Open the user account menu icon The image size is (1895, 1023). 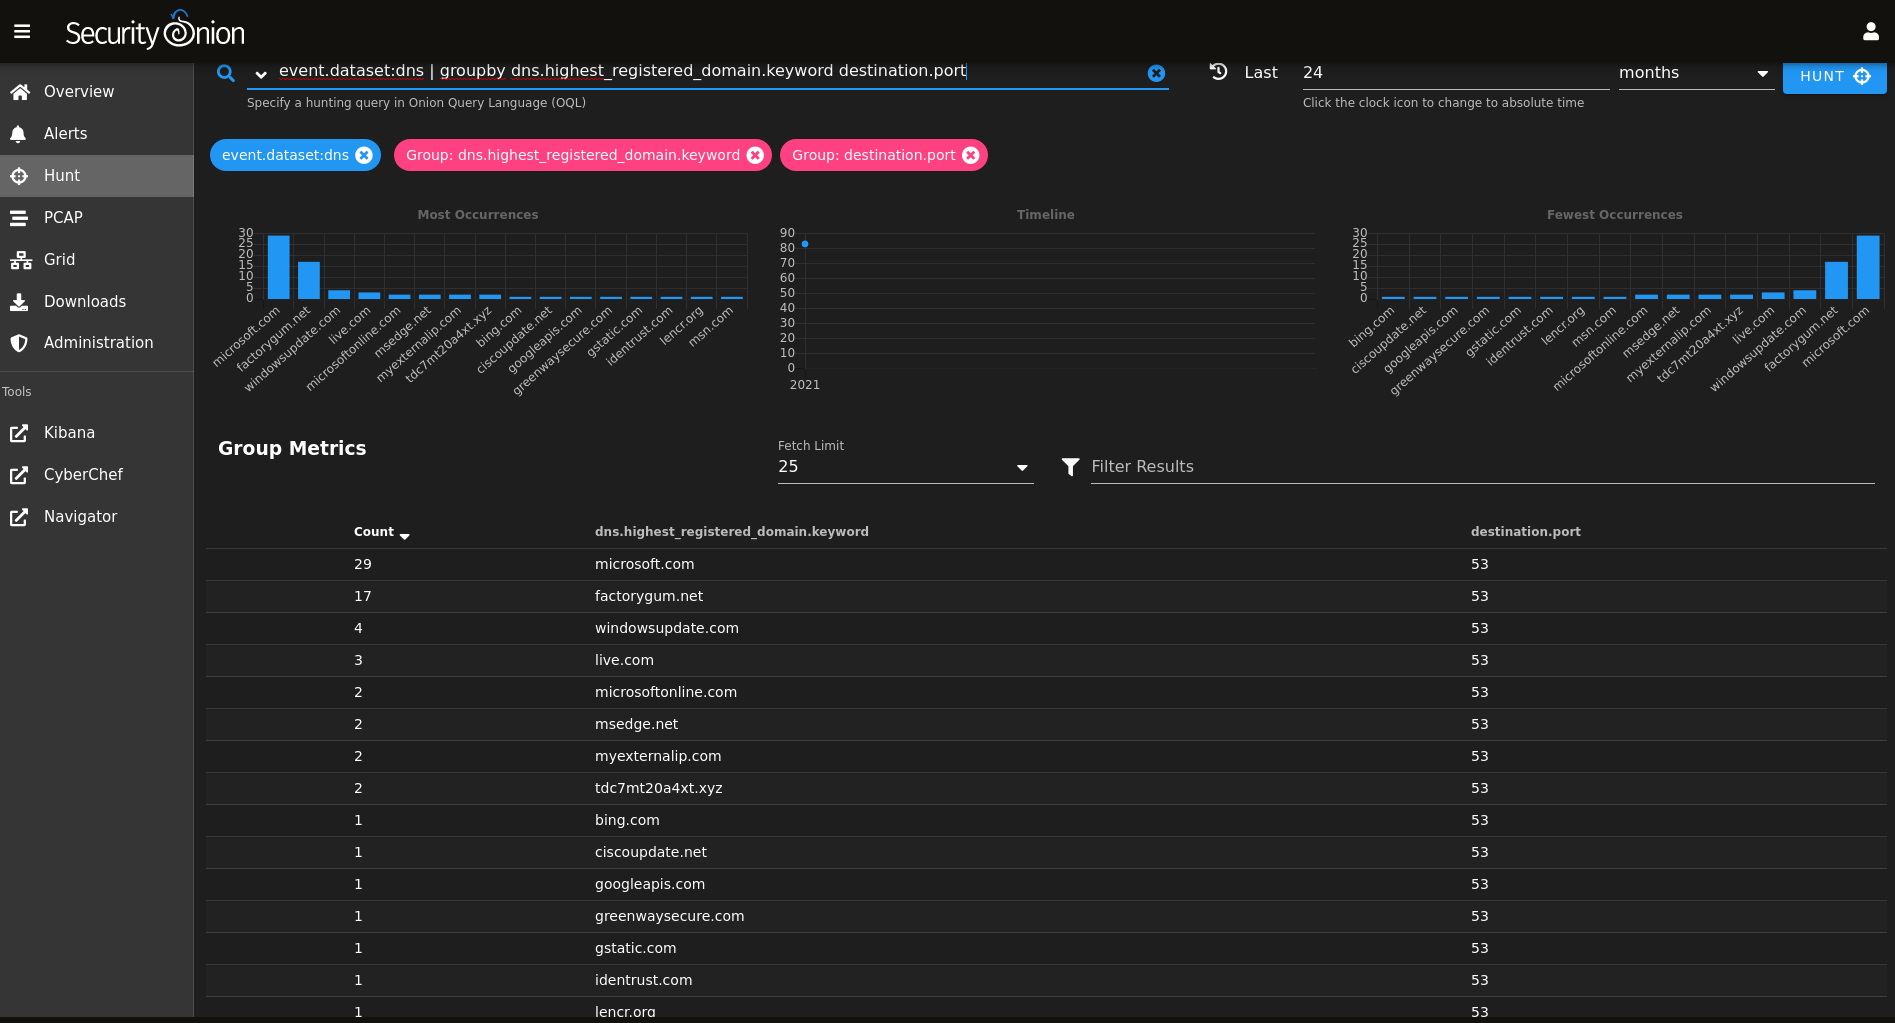tap(1870, 32)
